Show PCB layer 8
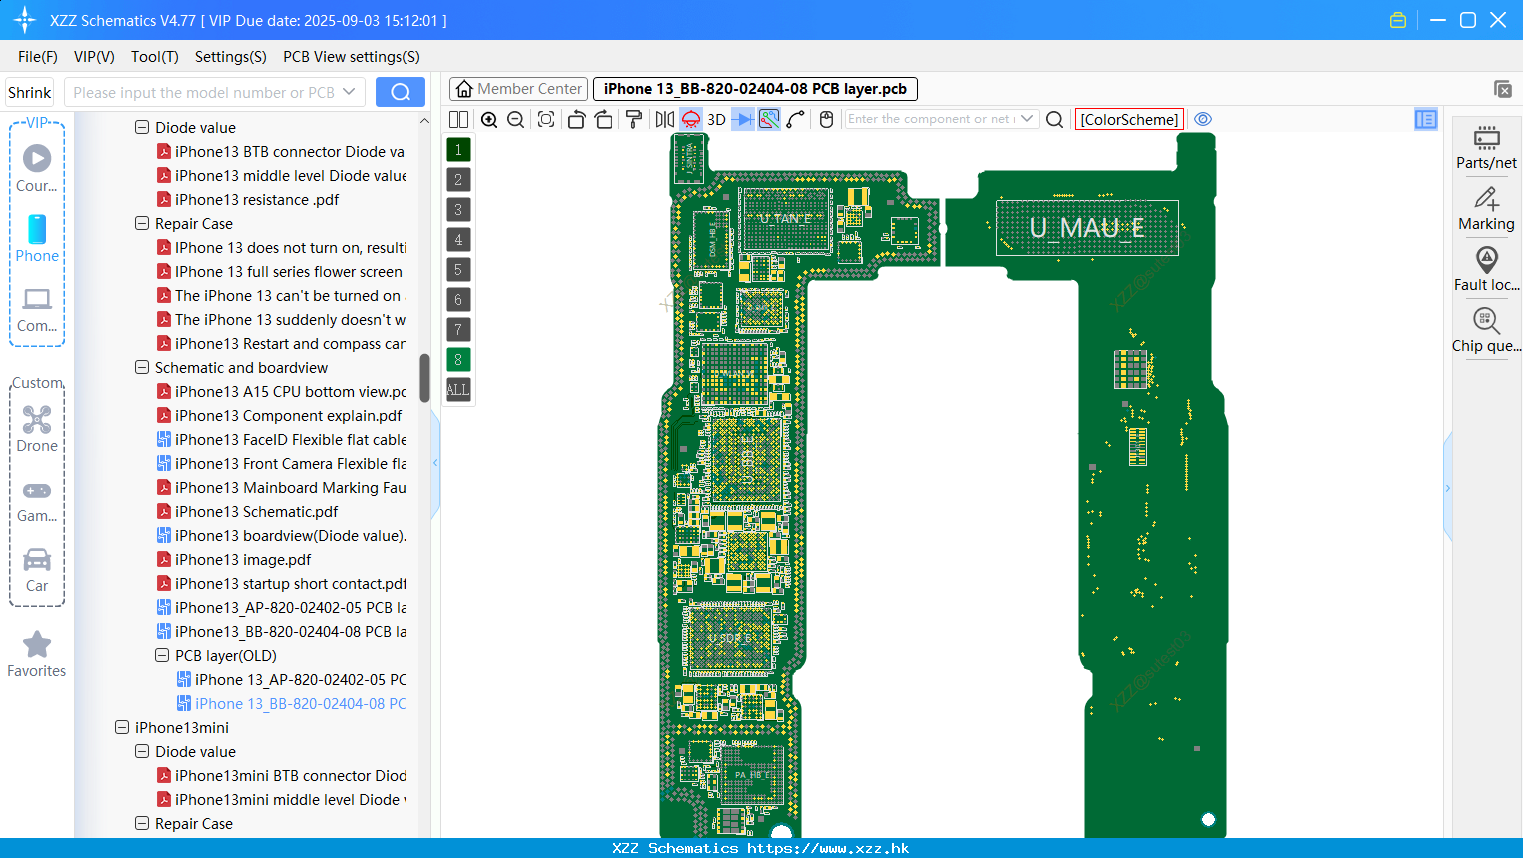 [x=458, y=360]
